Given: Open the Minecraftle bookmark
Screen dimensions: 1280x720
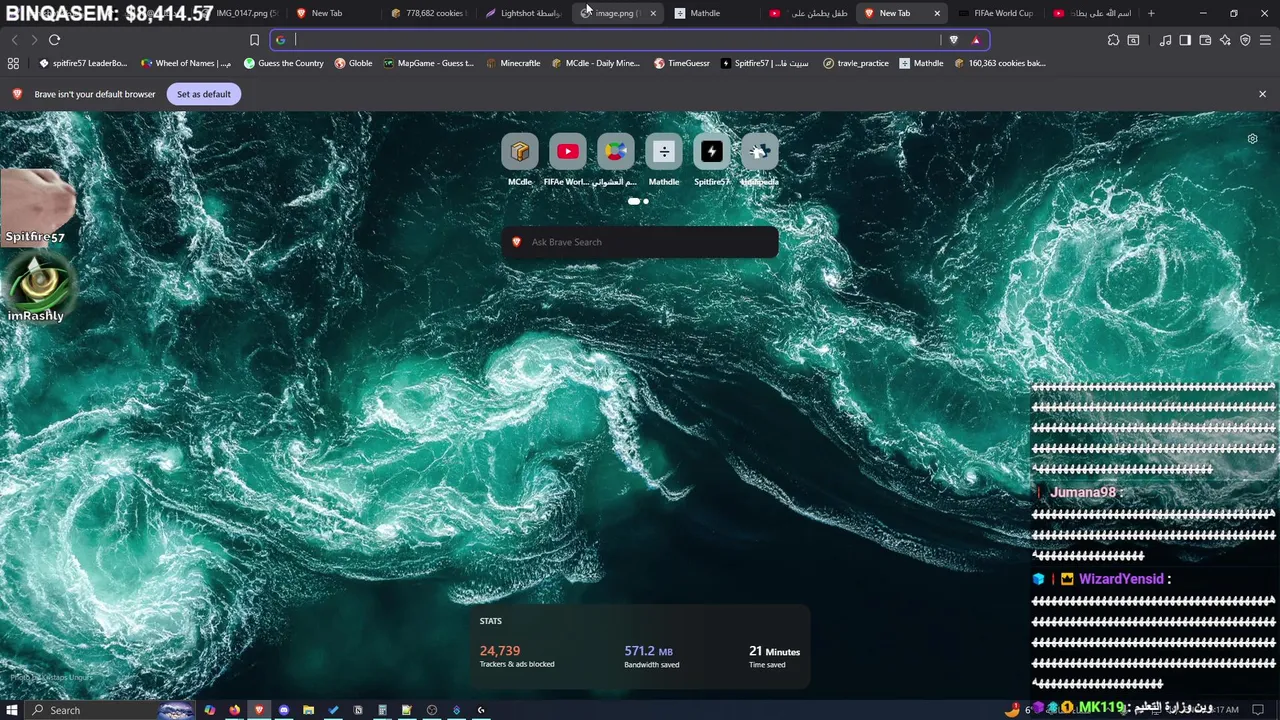Looking at the screenshot, I should [513, 63].
